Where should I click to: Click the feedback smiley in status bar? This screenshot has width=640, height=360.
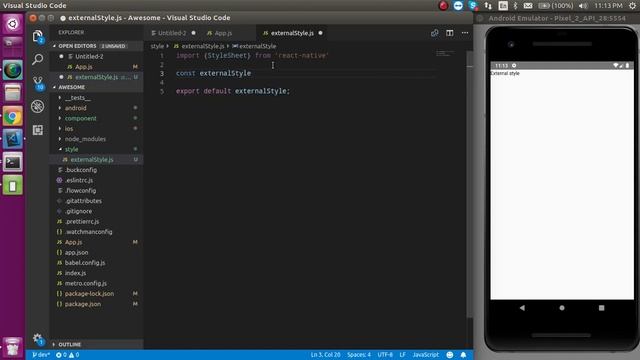[x=449, y=355]
